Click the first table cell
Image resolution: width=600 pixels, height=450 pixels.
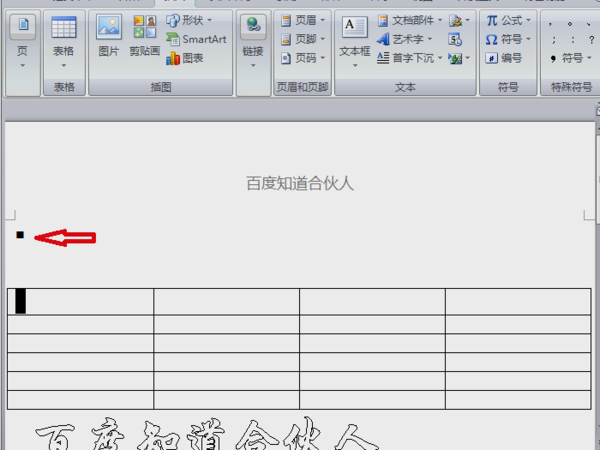point(80,302)
